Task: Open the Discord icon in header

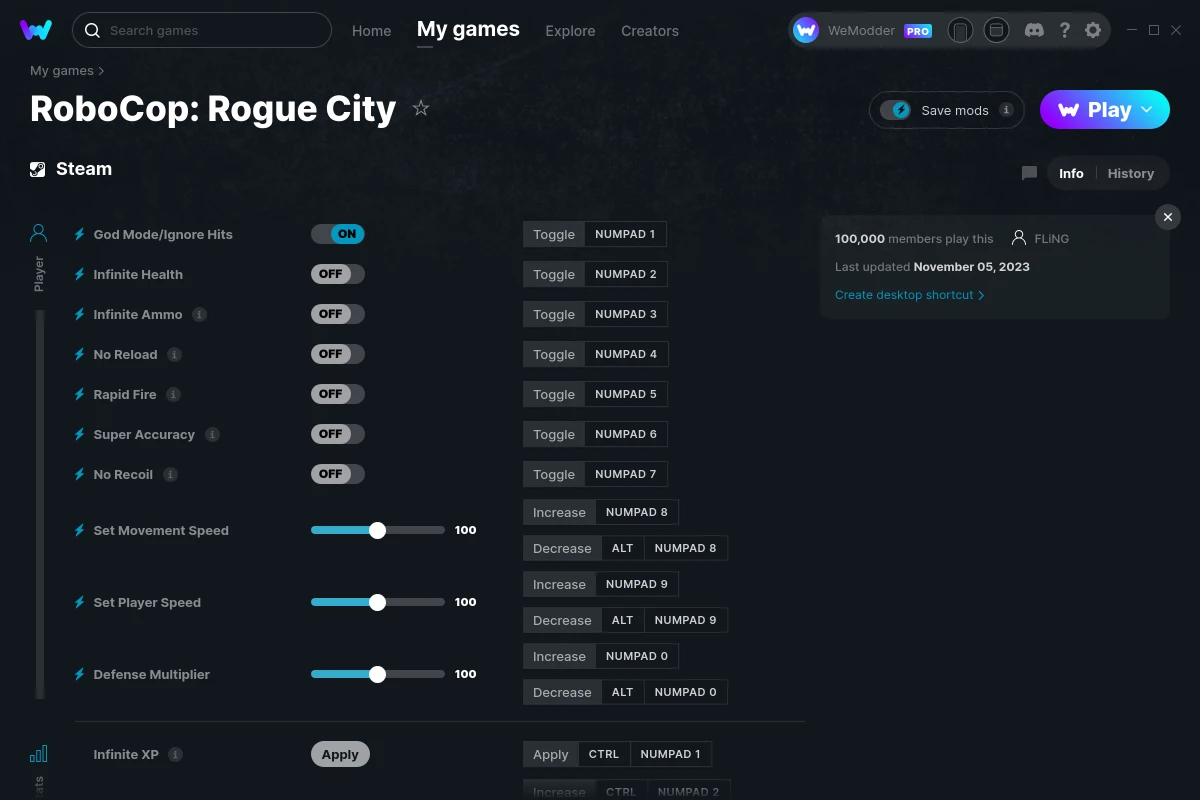Action: (x=1035, y=30)
